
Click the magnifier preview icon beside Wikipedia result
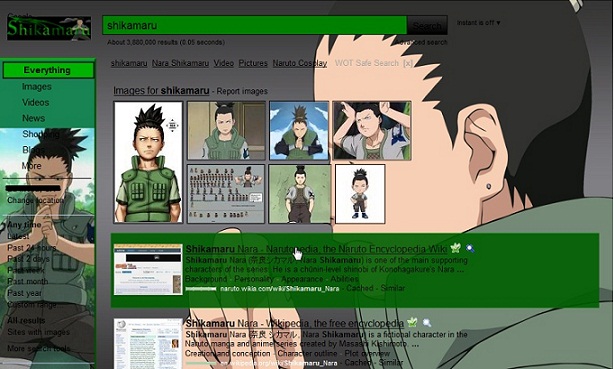(x=427, y=323)
